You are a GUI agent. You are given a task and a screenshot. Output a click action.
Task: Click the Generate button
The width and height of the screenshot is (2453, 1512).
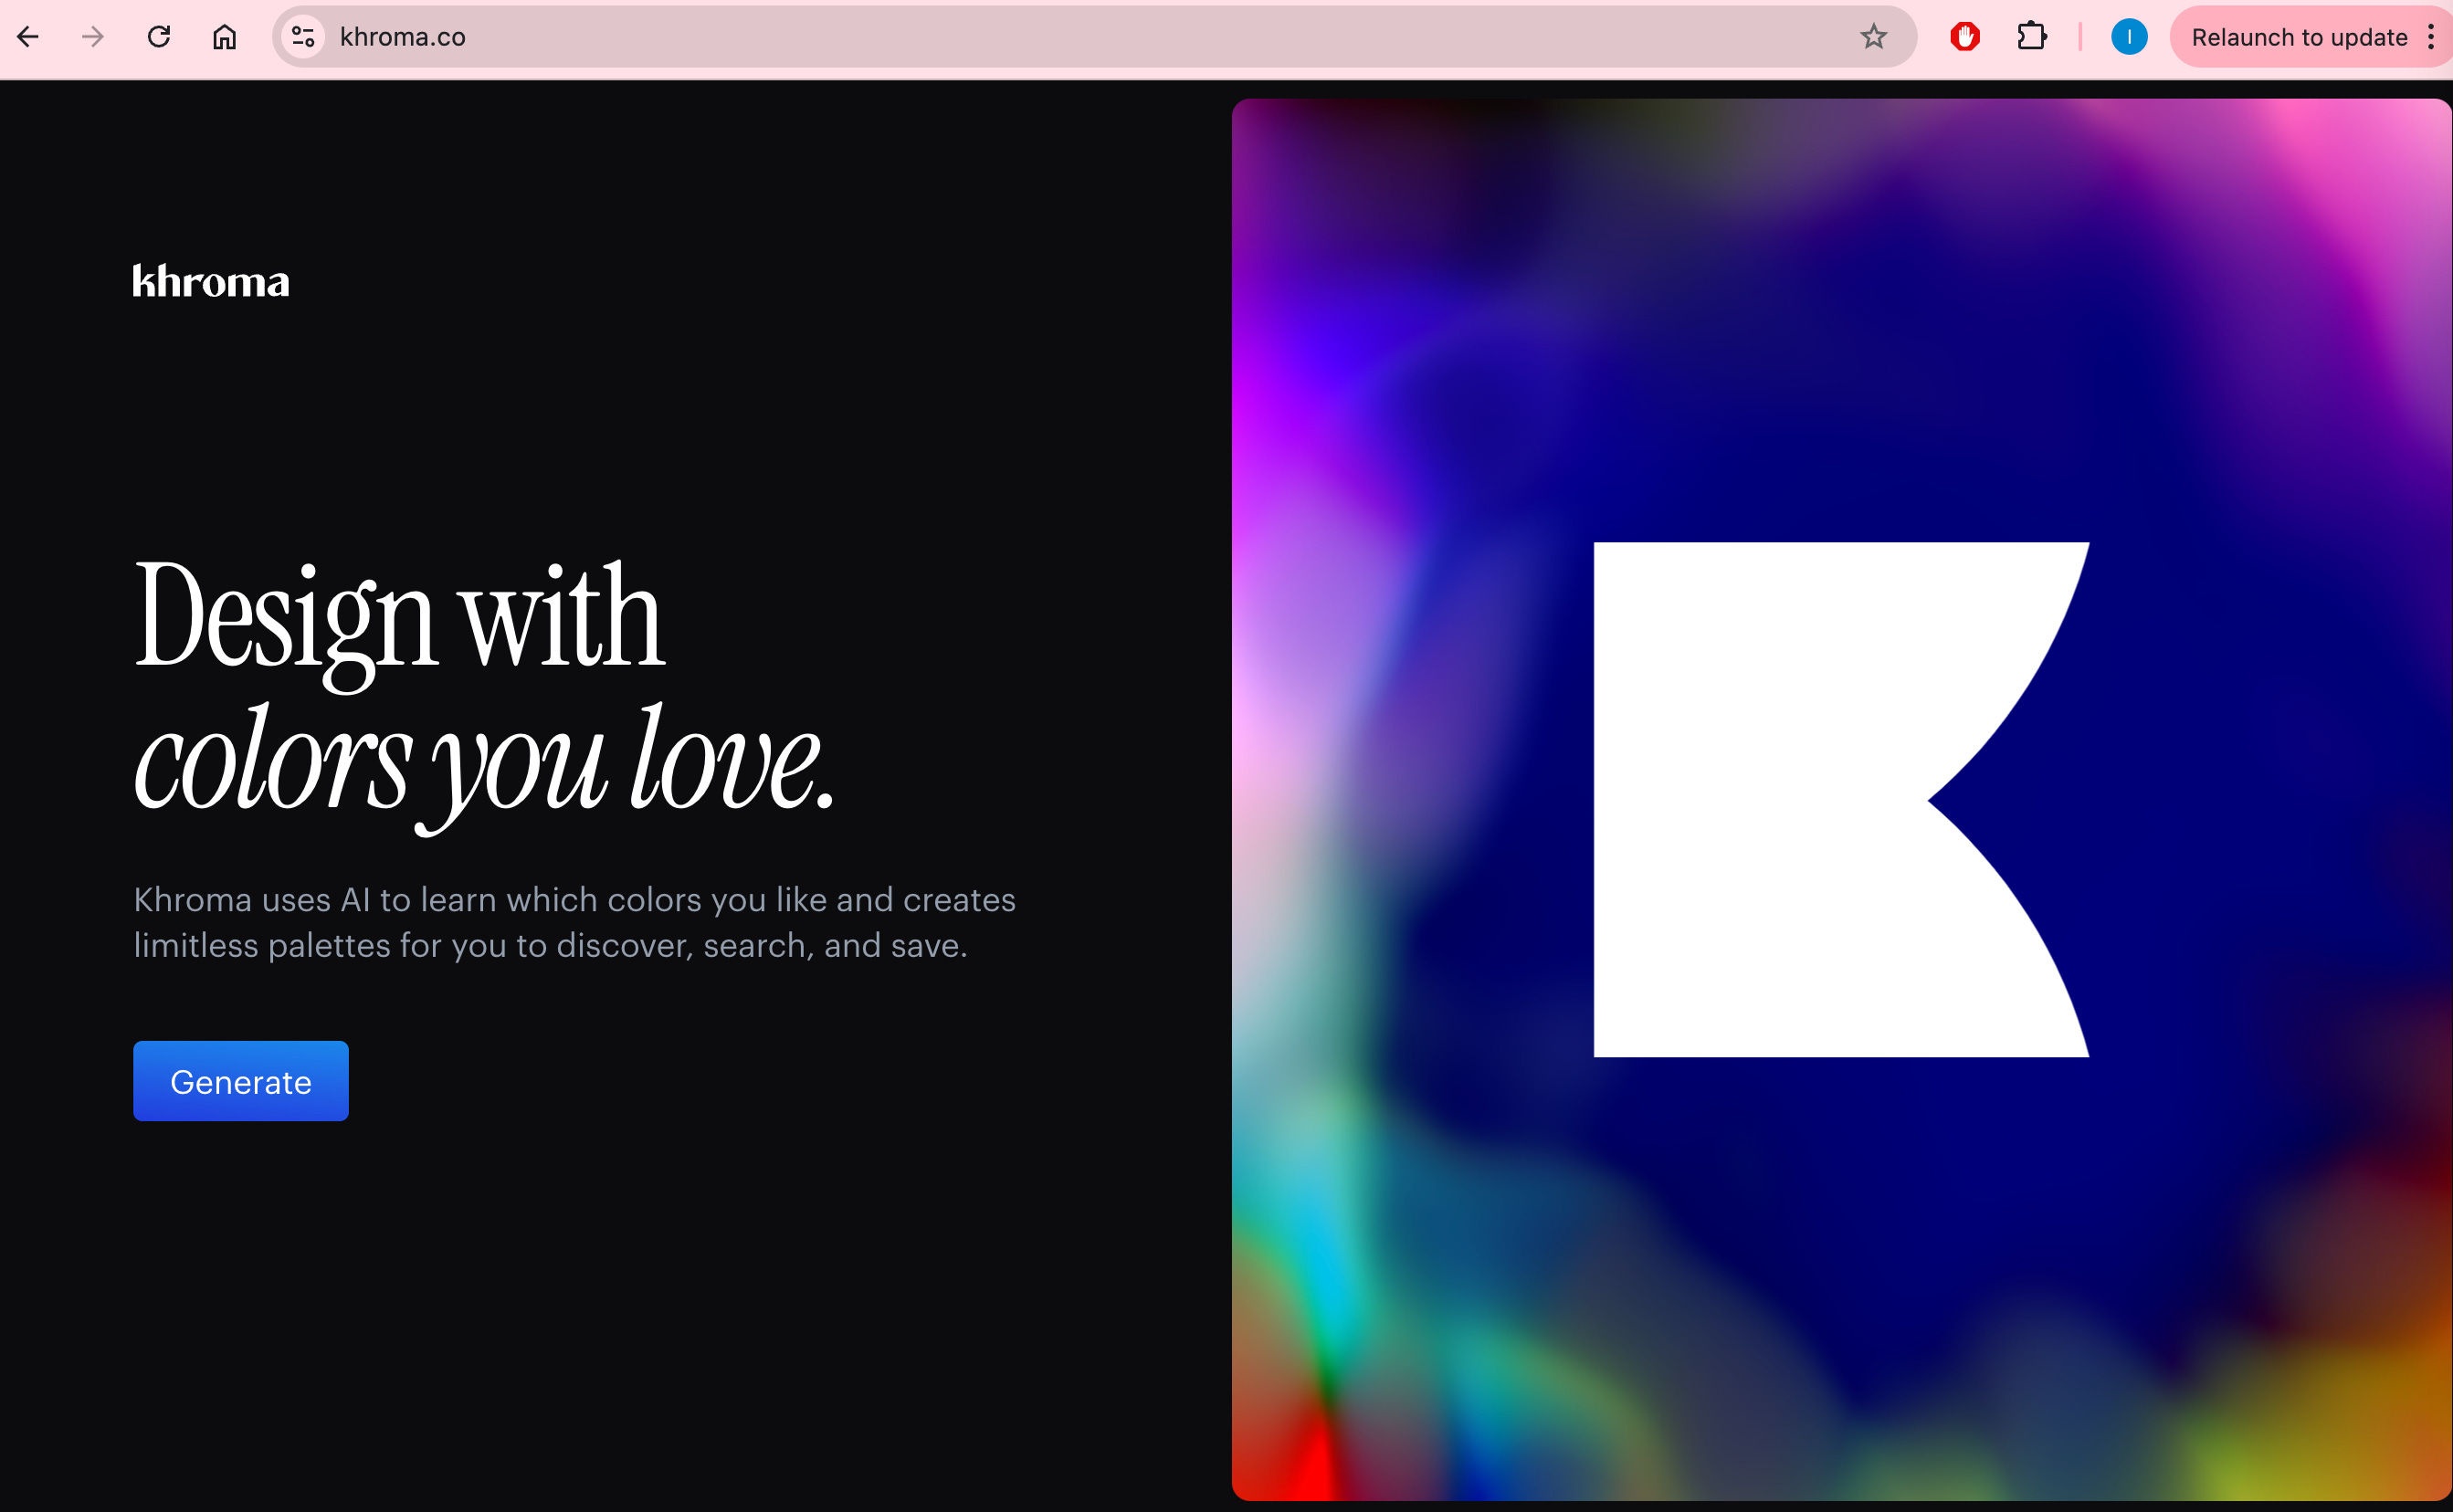coord(241,1081)
